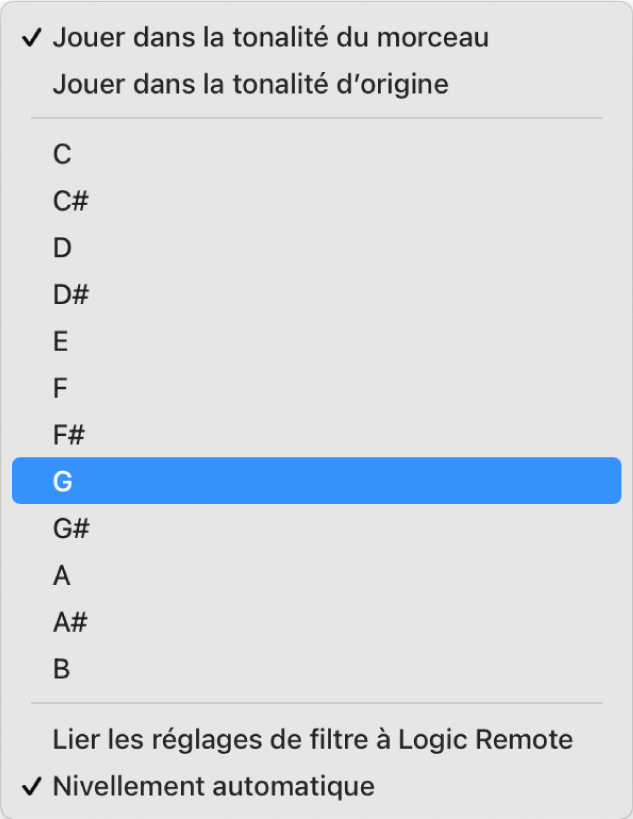Set key to F#
The image size is (633, 819).
point(70,435)
